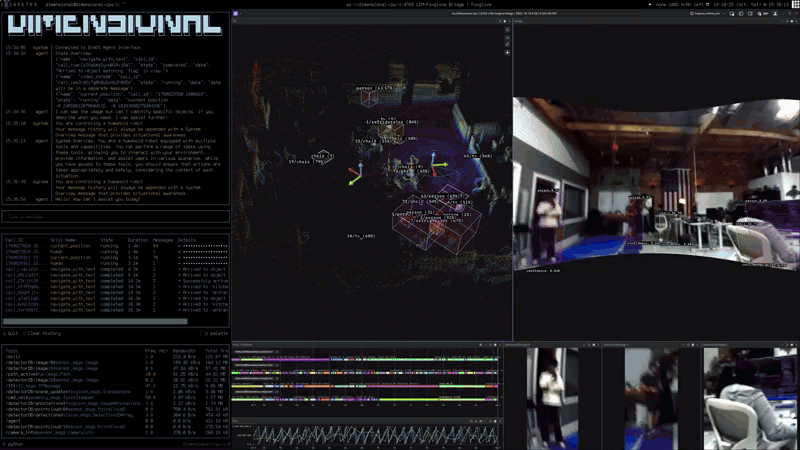Click the Freq (Hz) column header
800x450 pixels.
pos(155,351)
